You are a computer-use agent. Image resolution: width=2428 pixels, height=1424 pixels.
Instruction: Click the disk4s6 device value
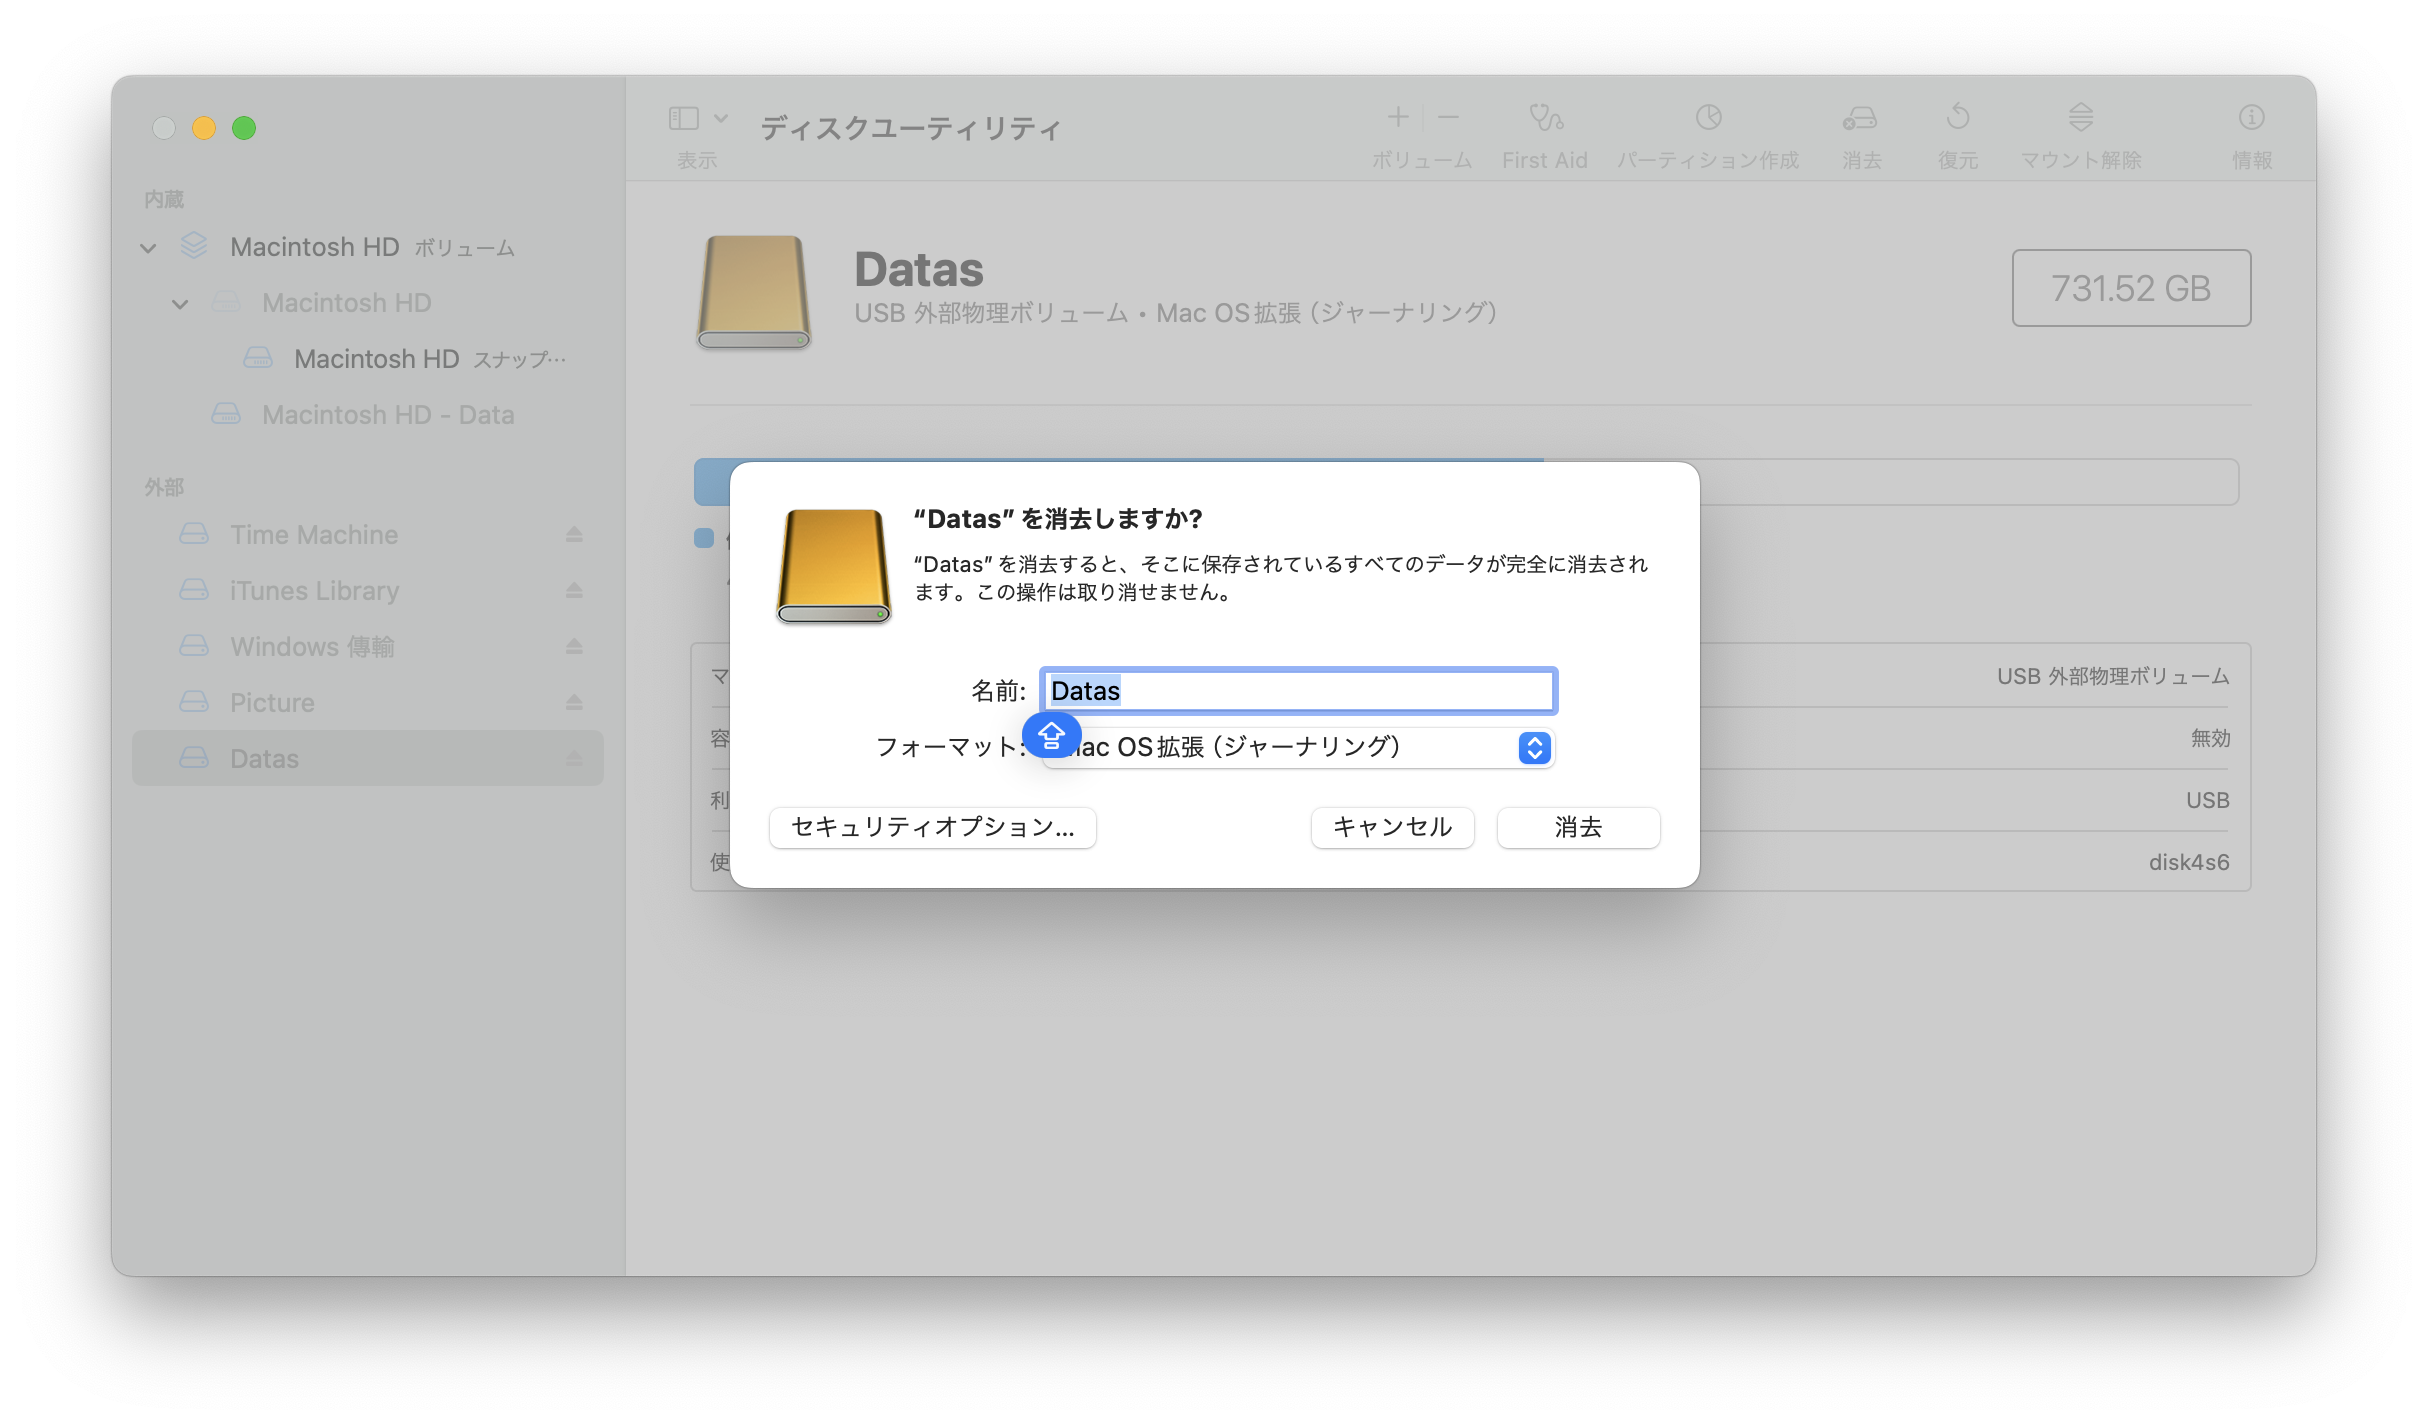2189,862
